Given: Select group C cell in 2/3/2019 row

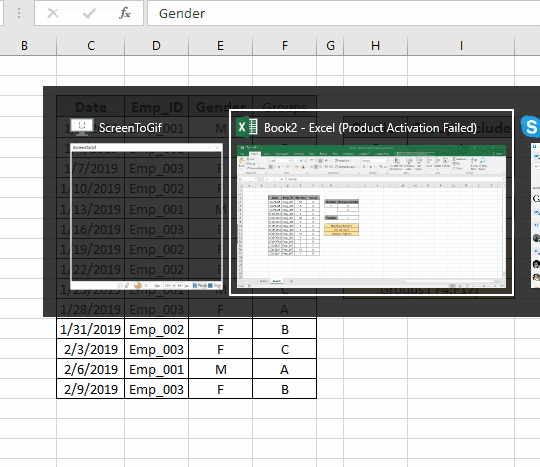Looking at the screenshot, I should click(284, 349).
